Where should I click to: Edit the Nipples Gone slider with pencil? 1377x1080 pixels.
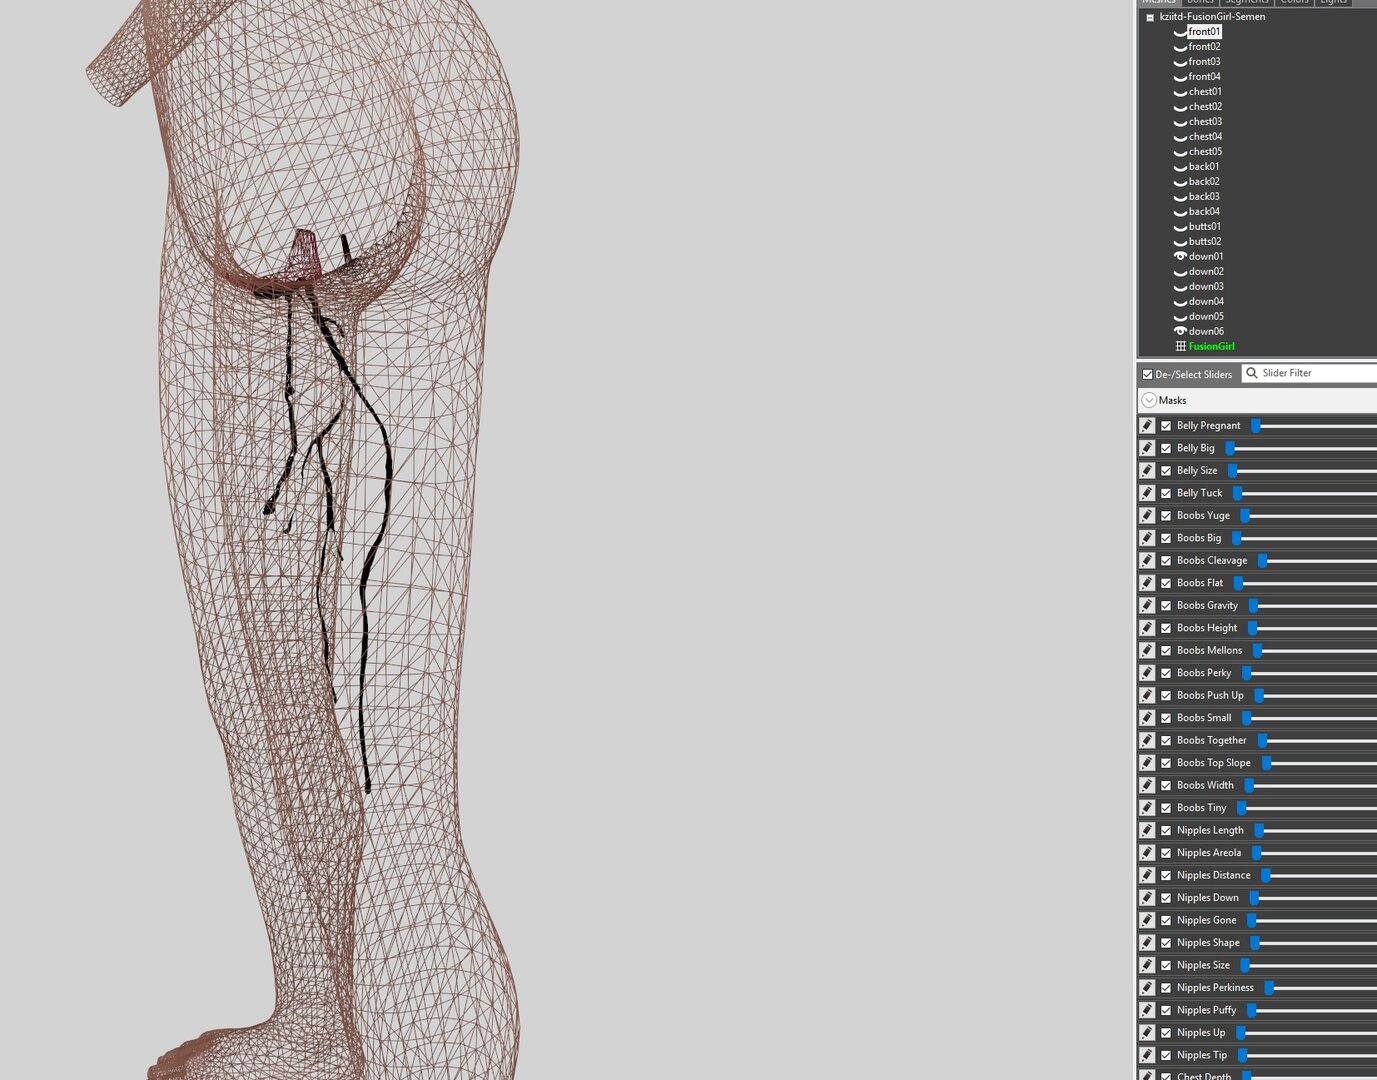[1147, 921]
